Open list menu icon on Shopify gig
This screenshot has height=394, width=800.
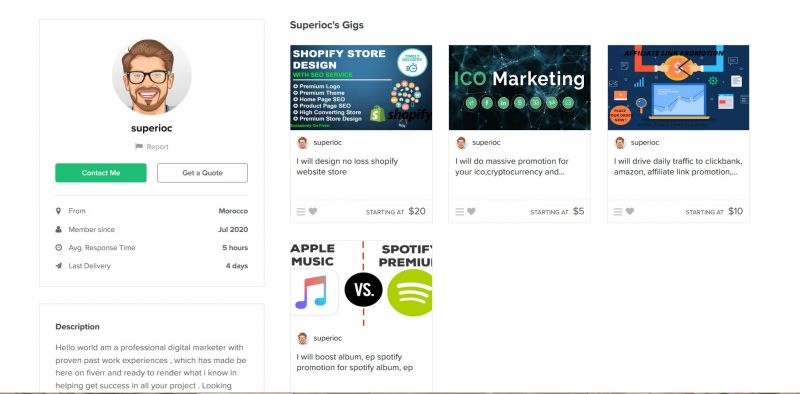click(301, 211)
